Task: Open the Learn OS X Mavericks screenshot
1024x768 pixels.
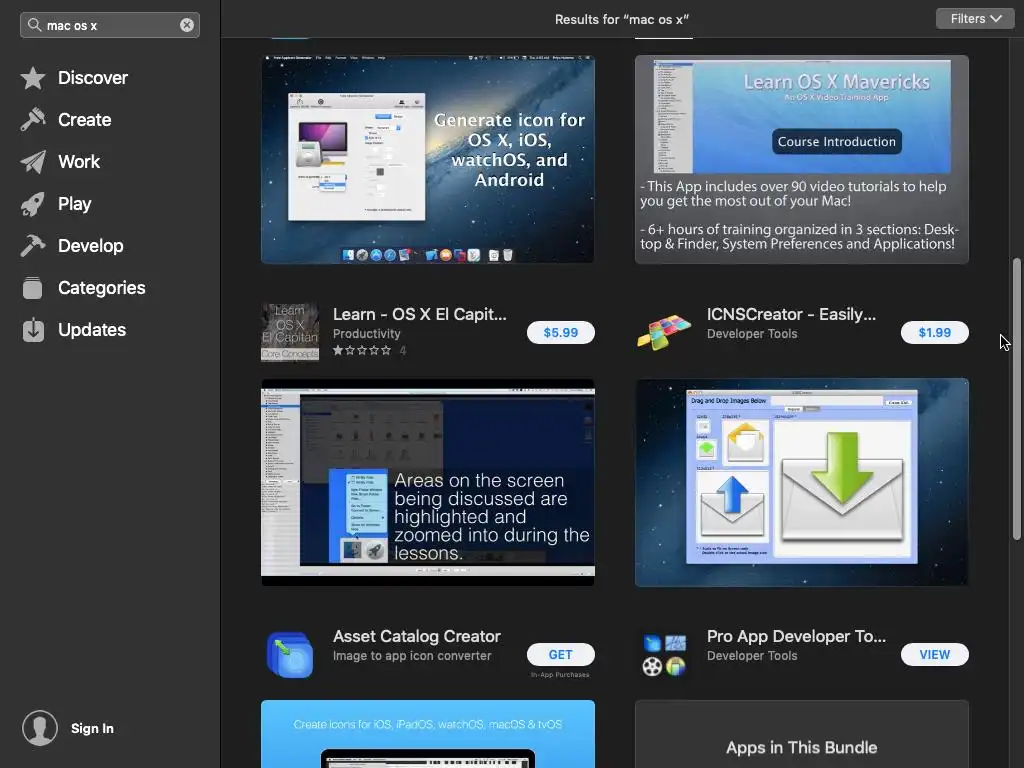Action: pyautogui.click(x=802, y=159)
